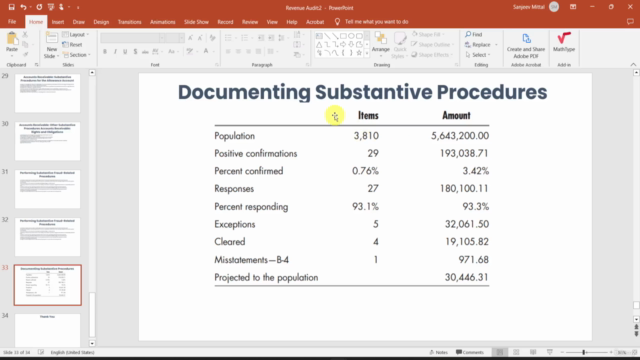Undo the last action

click(x=23, y=7)
